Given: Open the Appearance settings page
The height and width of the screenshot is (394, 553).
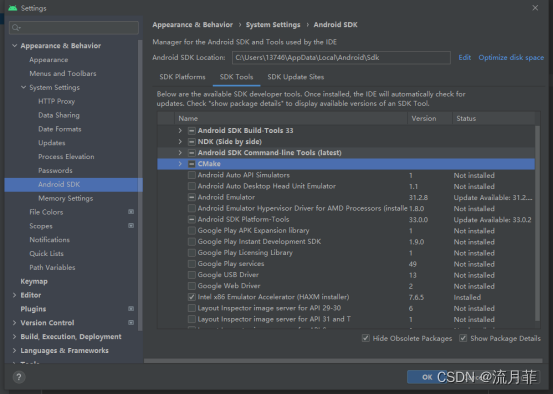Looking at the screenshot, I should coord(49,60).
